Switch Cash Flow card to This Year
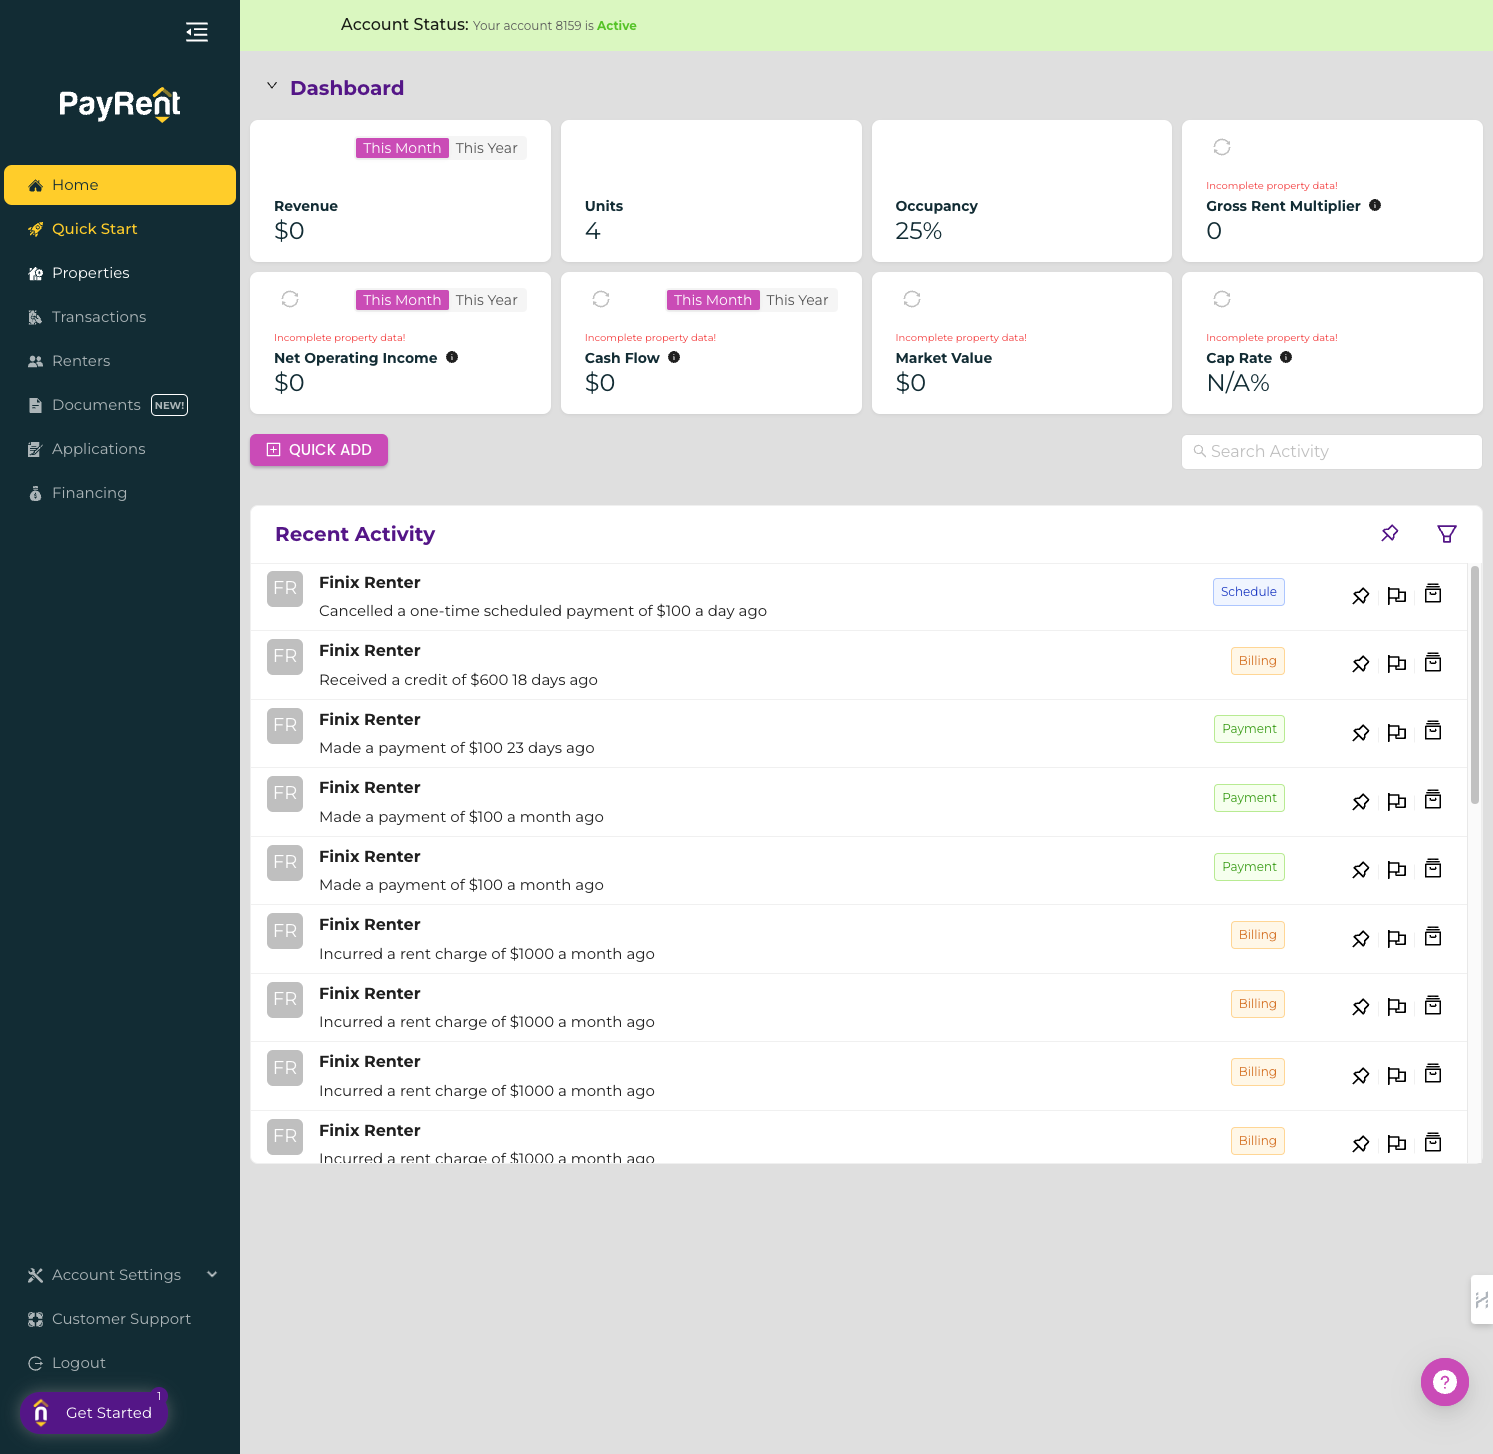The image size is (1493, 1454). click(798, 300)
